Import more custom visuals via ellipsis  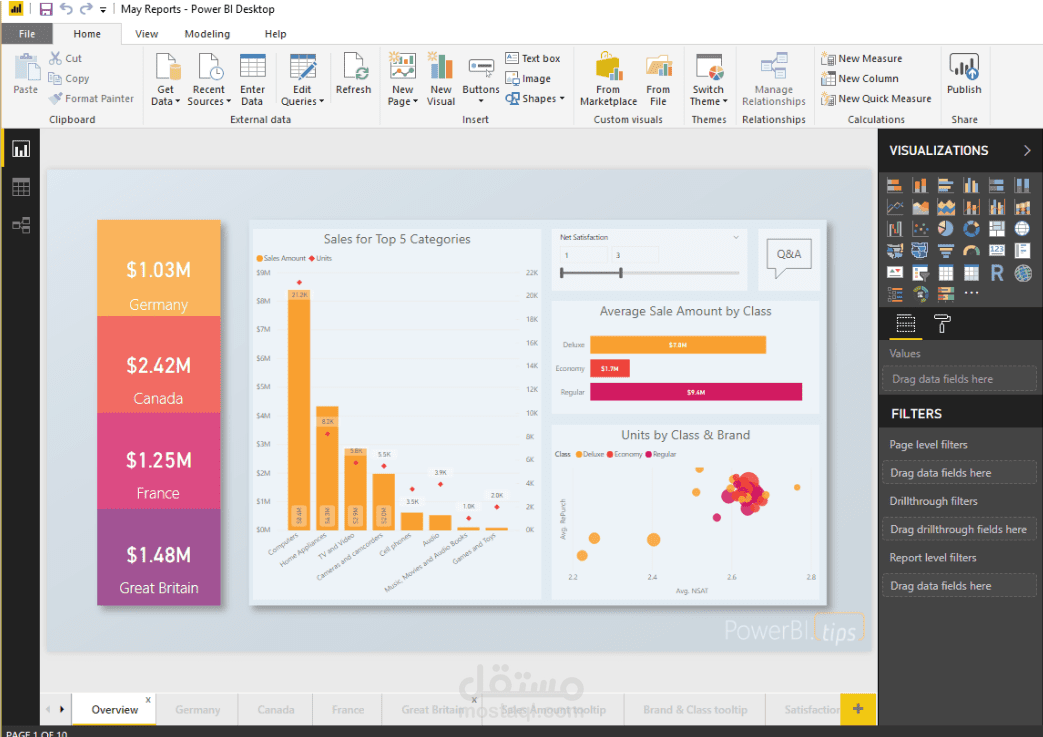971,293
